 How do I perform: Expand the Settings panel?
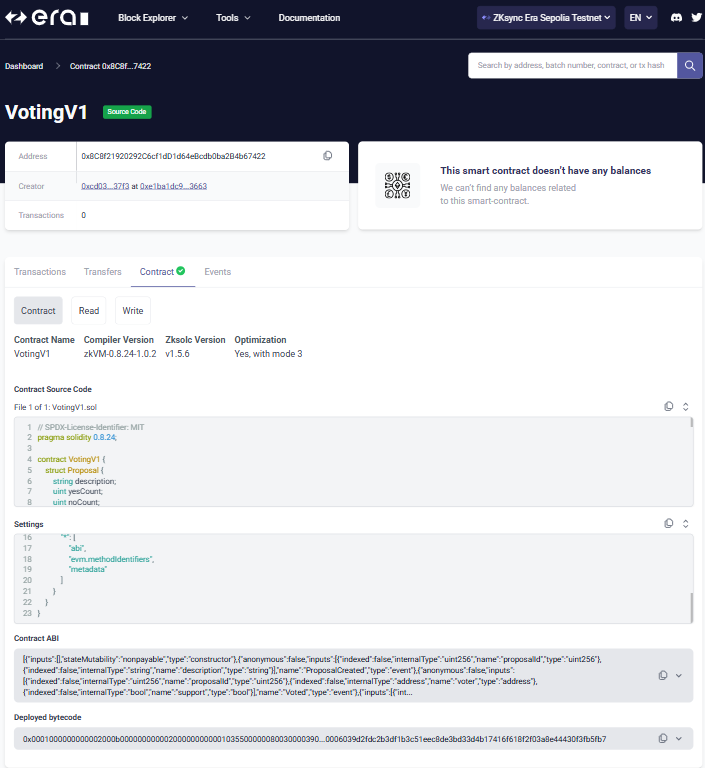click(x=685, y=524)
